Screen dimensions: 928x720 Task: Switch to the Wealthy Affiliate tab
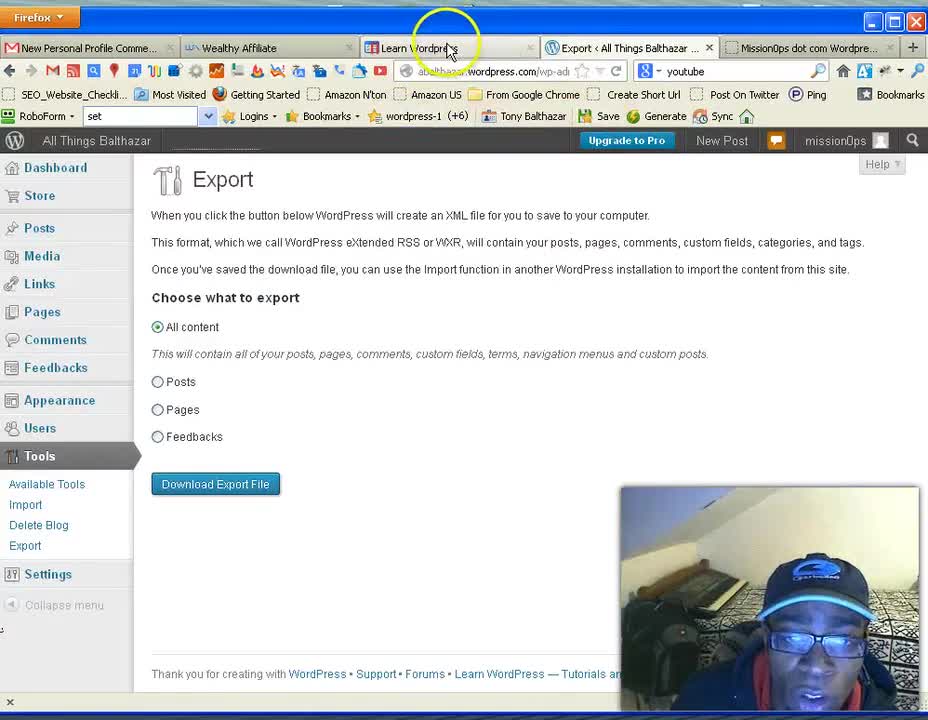pyautogui.click(x=240, y=48)
